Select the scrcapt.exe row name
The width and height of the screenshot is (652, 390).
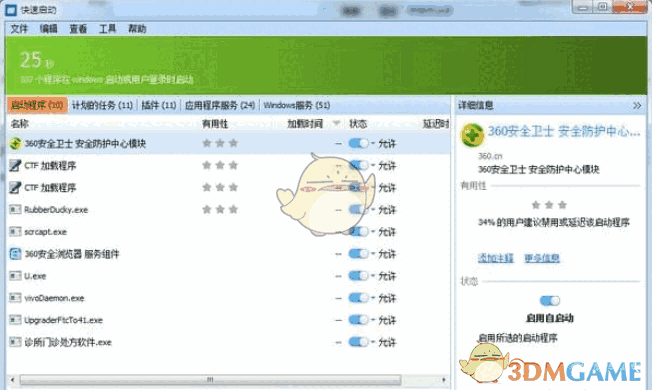click(x=45, y=232)
